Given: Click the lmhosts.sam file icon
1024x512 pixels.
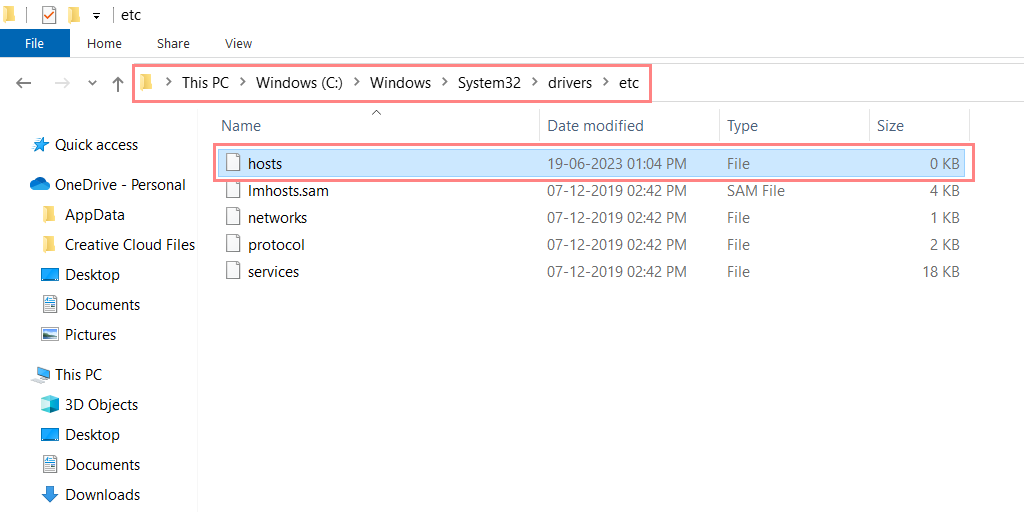Looking at the screenshot, I should tap(233, 191).
